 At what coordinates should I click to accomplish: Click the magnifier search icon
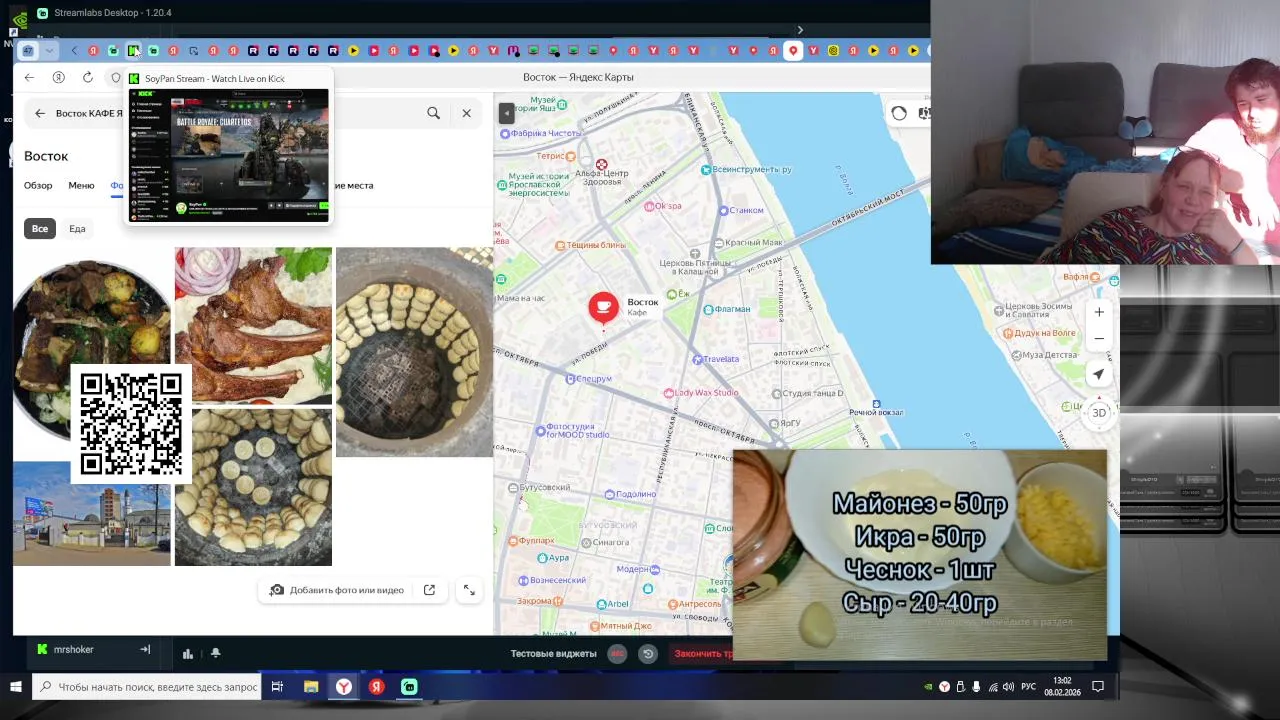tap(433, 113)
